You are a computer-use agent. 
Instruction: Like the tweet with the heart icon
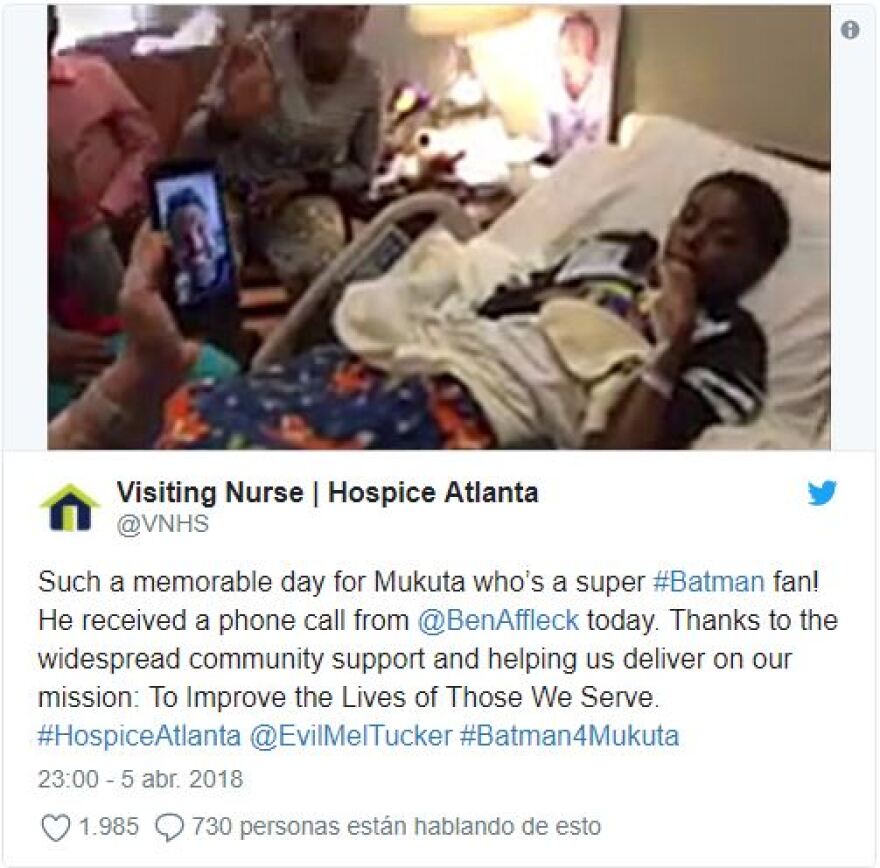coord(56,827)
